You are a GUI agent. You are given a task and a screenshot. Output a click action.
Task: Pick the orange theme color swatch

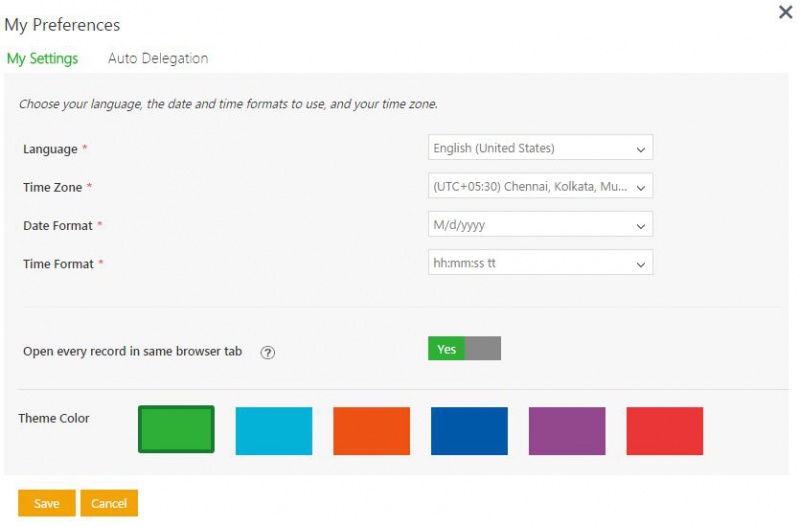pos(371,431)
